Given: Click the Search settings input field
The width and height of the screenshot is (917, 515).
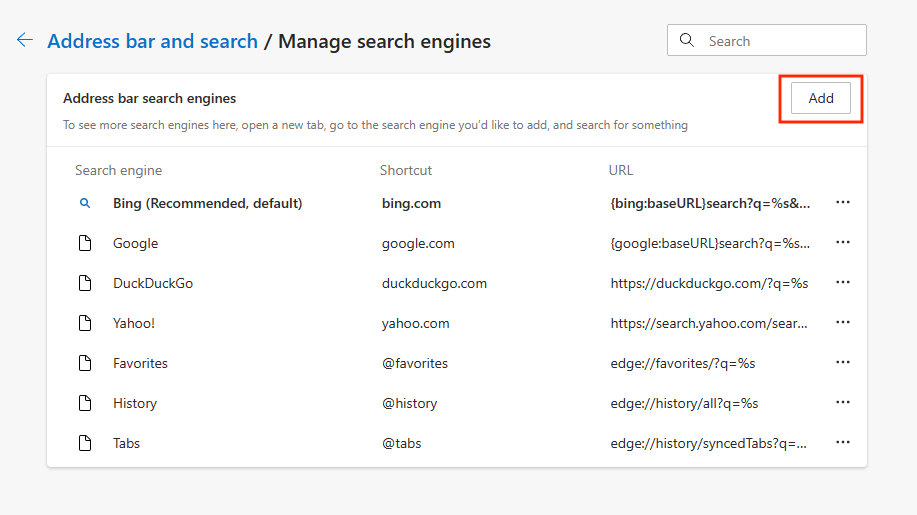Looking at the screenshot, I should (x=780, y=41).
